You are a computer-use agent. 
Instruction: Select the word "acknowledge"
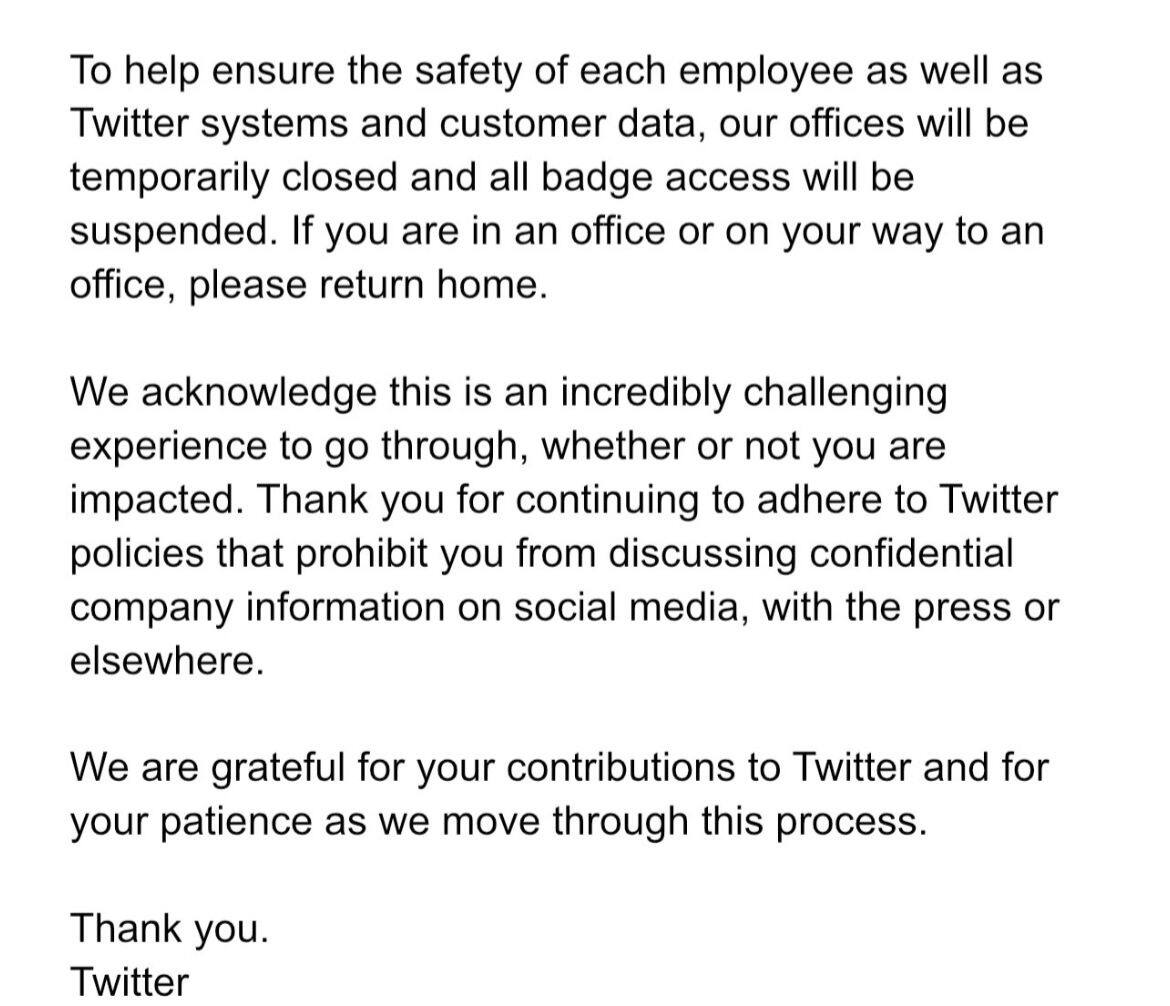(259, 392)
